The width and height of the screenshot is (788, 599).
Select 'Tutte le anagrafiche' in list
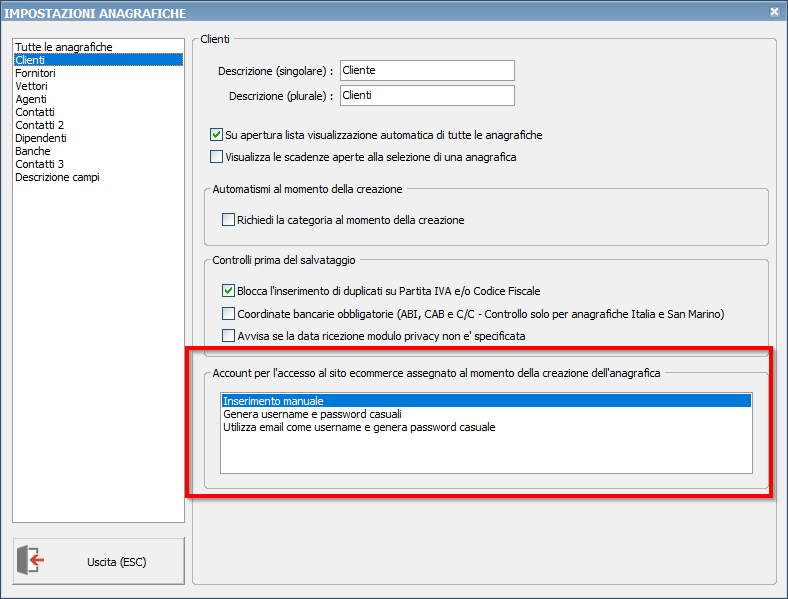63,47
